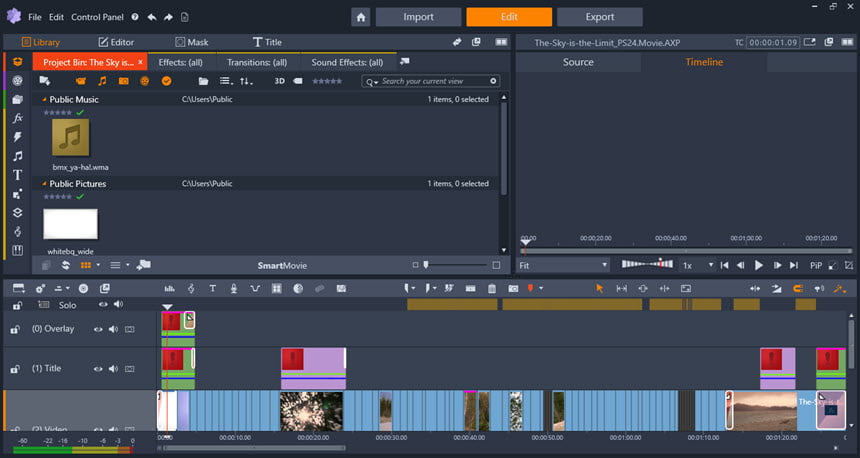
Task: Click the undo arrow in menu bar
Action: coord(151,17)
